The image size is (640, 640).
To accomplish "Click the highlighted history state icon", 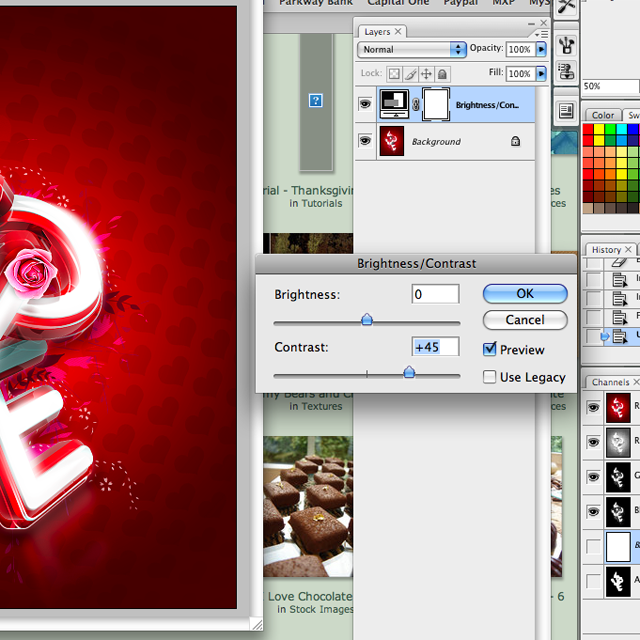I will pyautogui.click(x=620, y=336).
